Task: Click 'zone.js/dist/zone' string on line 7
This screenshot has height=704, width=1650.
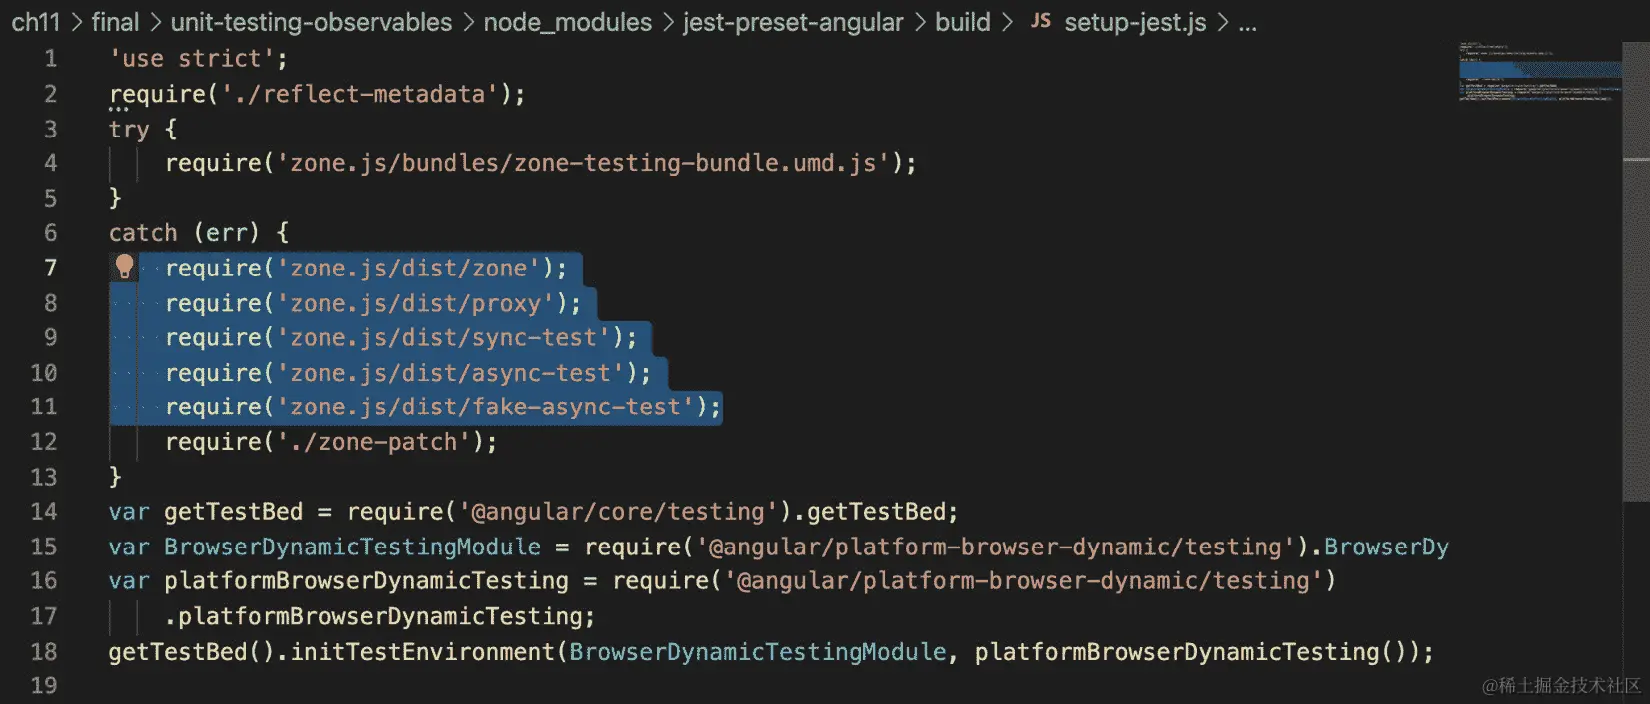Action: 408,268
